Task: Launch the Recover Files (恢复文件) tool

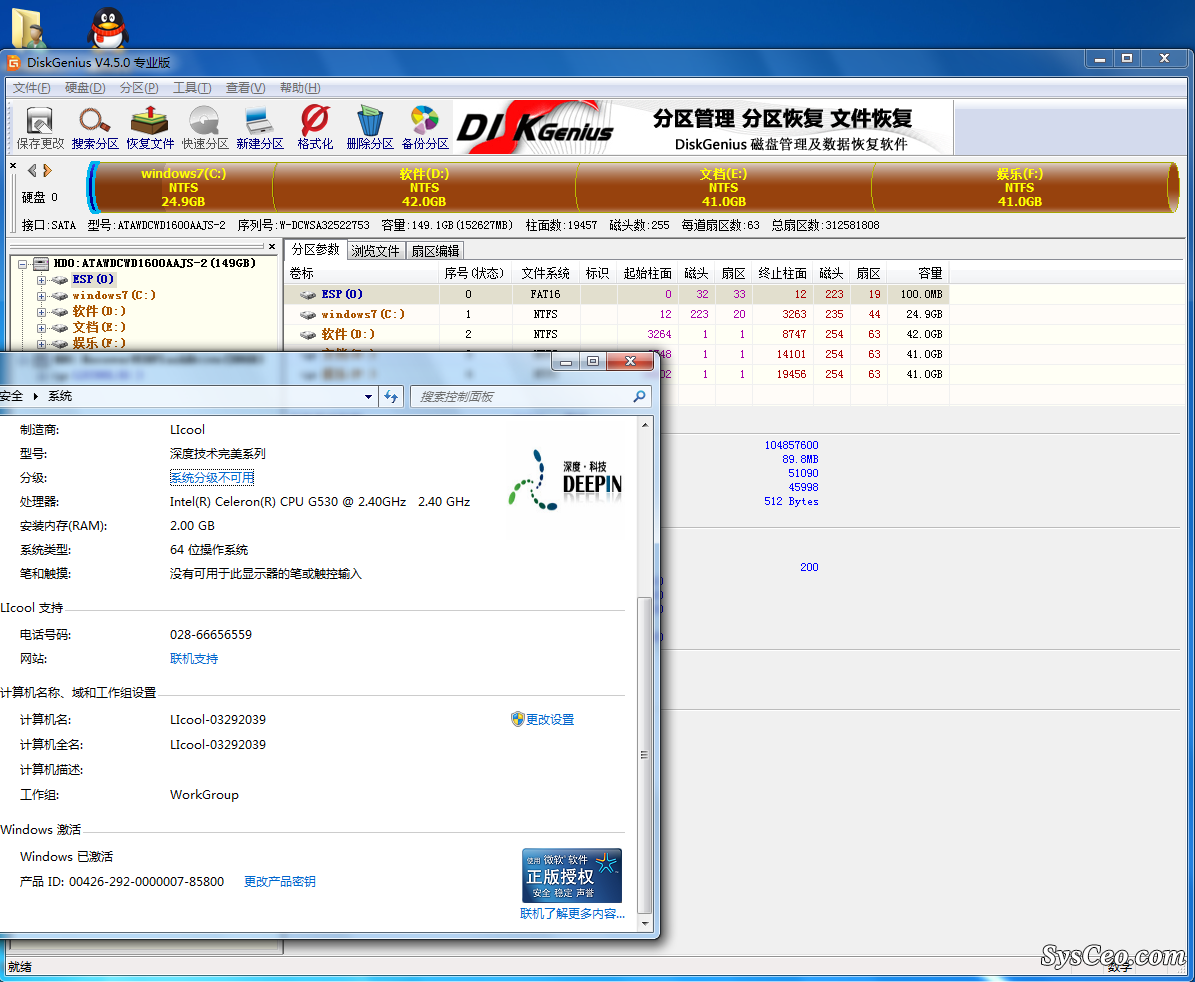Action: click(149, 127)
